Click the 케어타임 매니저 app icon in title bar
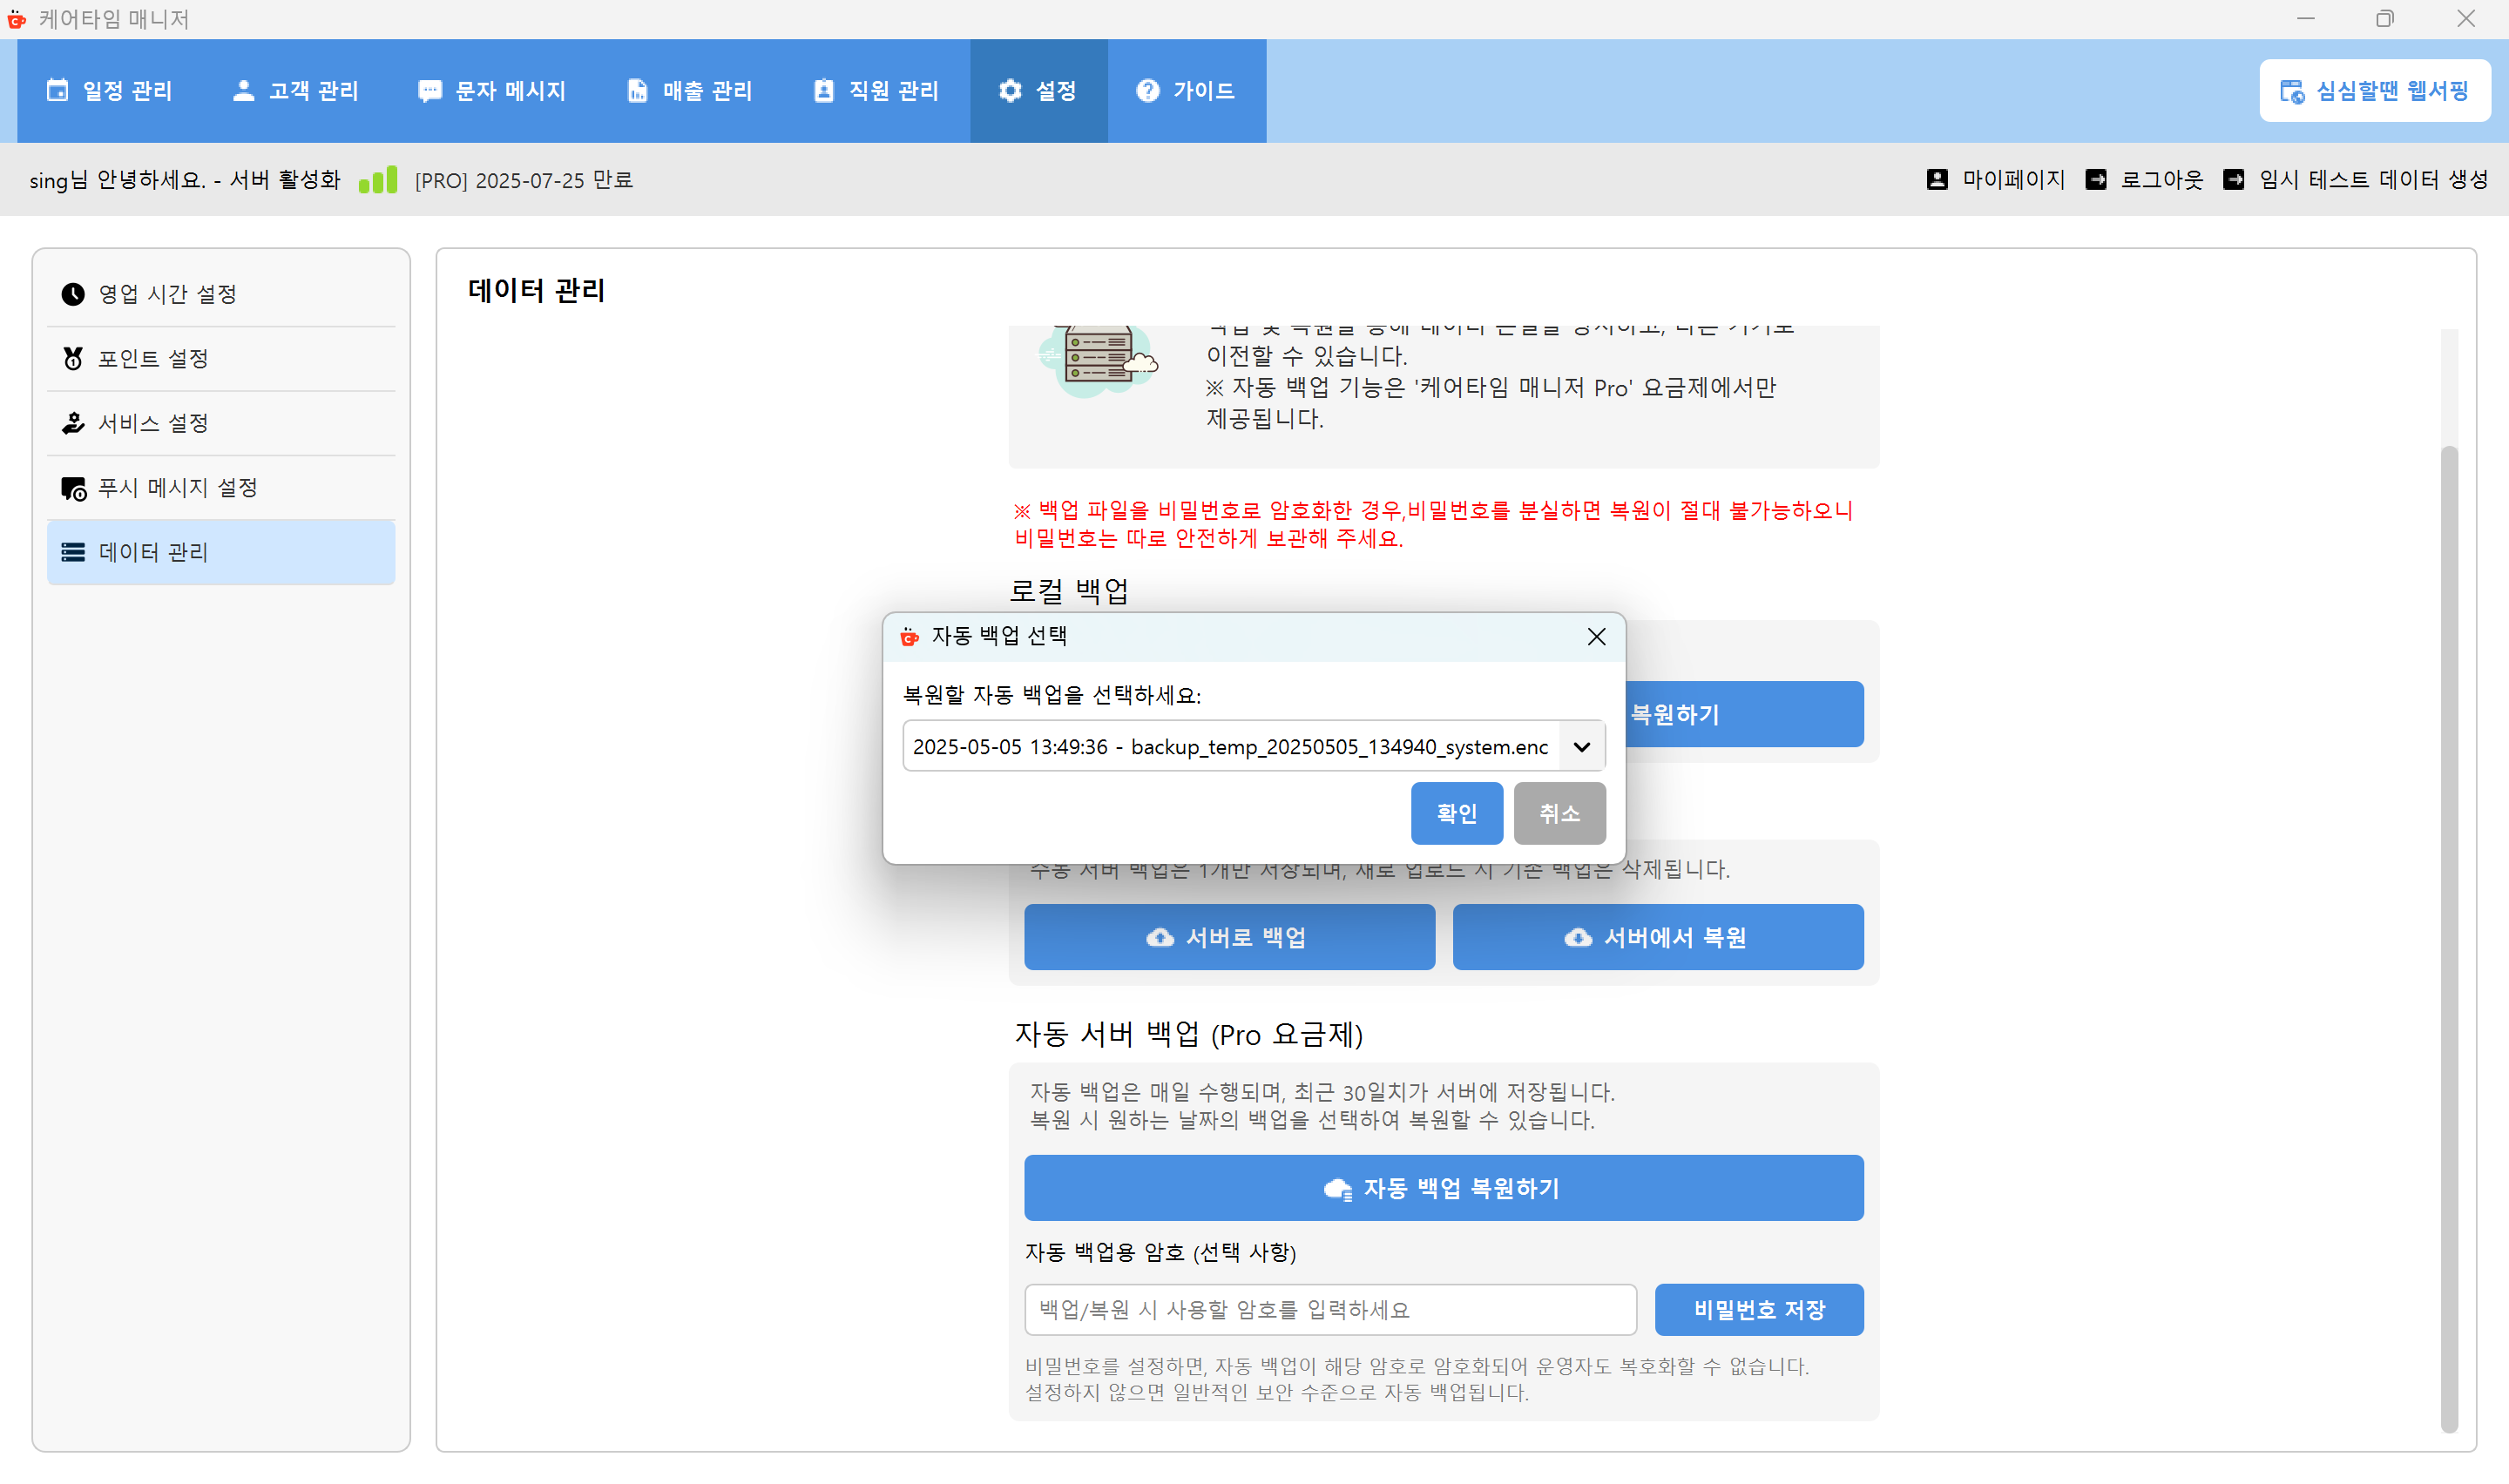Viewport: 2509px width, 1484px height. (x=17, y=19)
